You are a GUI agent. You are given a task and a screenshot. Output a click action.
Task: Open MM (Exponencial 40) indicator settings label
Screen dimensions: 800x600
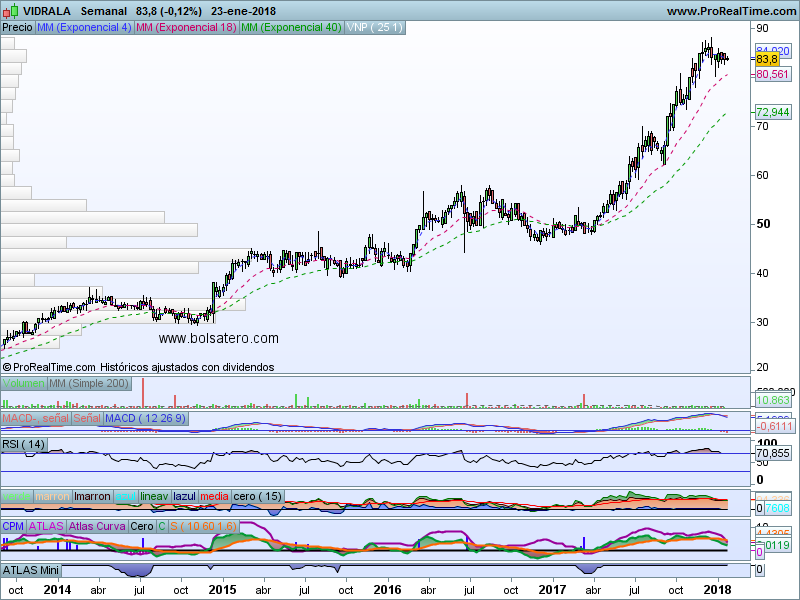(x=291, y=27)
